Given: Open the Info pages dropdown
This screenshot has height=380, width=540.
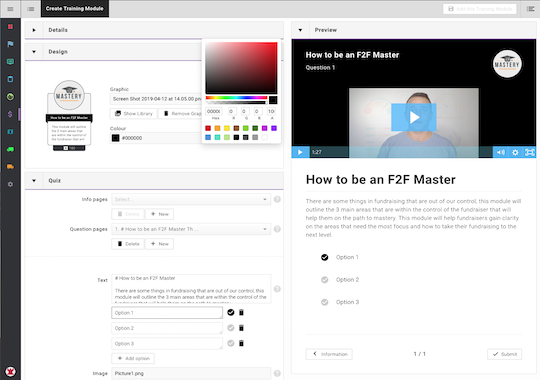Looking at the screenshot, I should [191, 199].
